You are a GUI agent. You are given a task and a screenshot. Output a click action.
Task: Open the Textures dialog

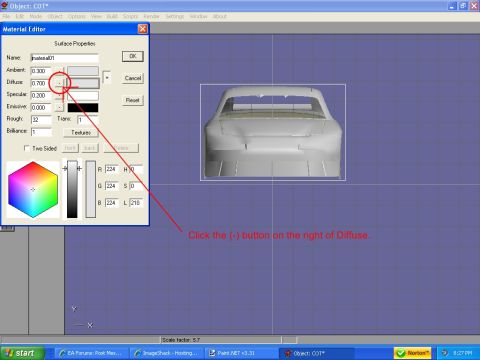pyautogui.click(x=81, y=132)
